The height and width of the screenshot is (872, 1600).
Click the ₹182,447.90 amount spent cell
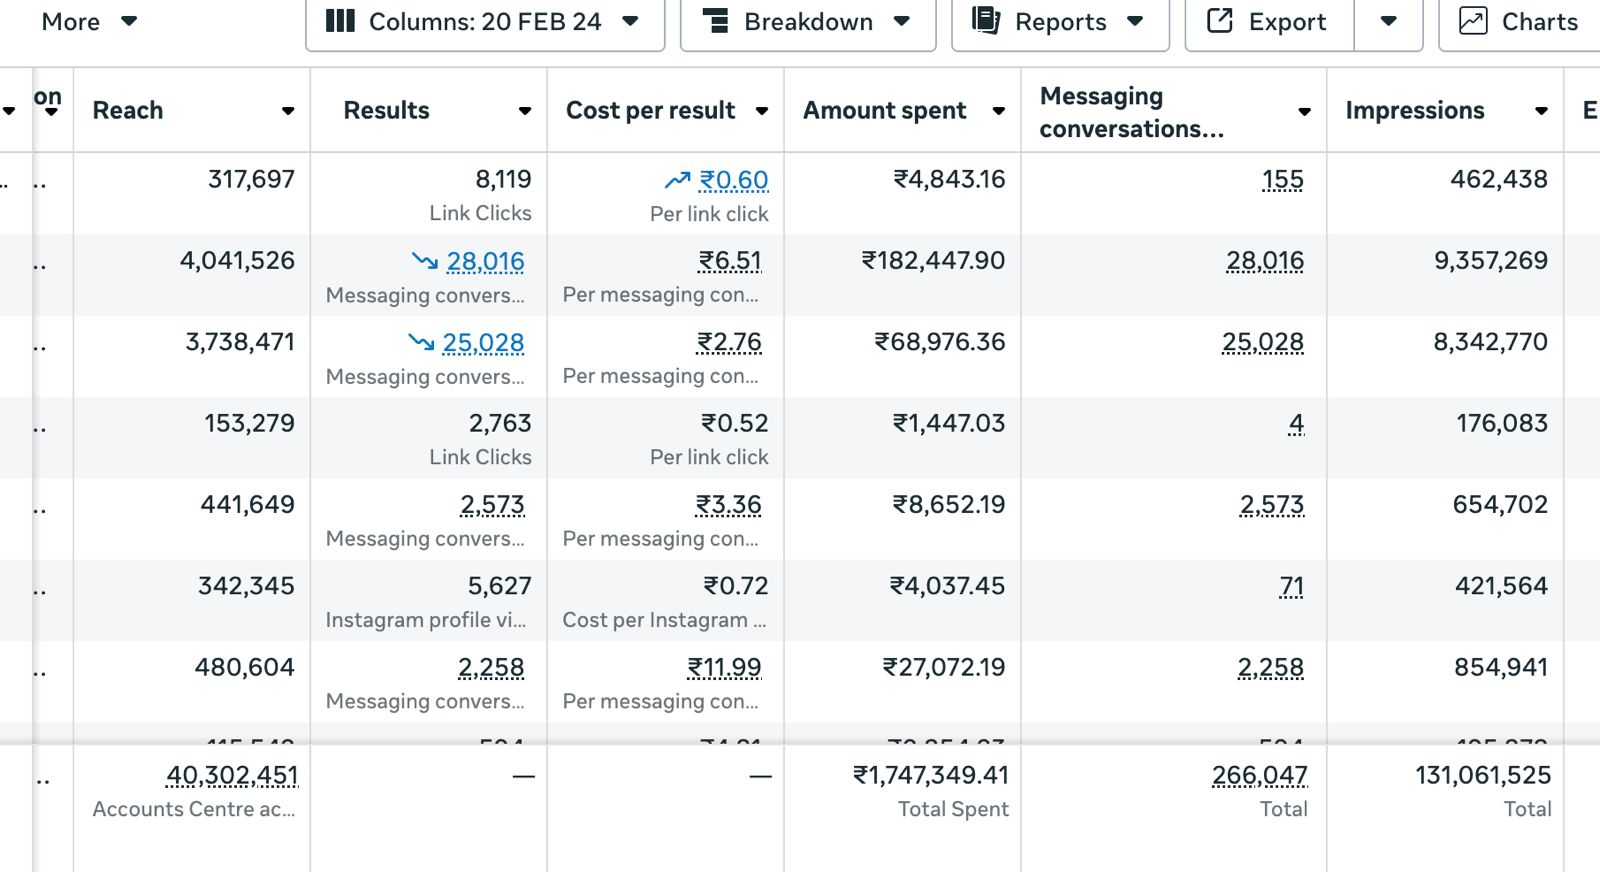[x=933, y=261]
